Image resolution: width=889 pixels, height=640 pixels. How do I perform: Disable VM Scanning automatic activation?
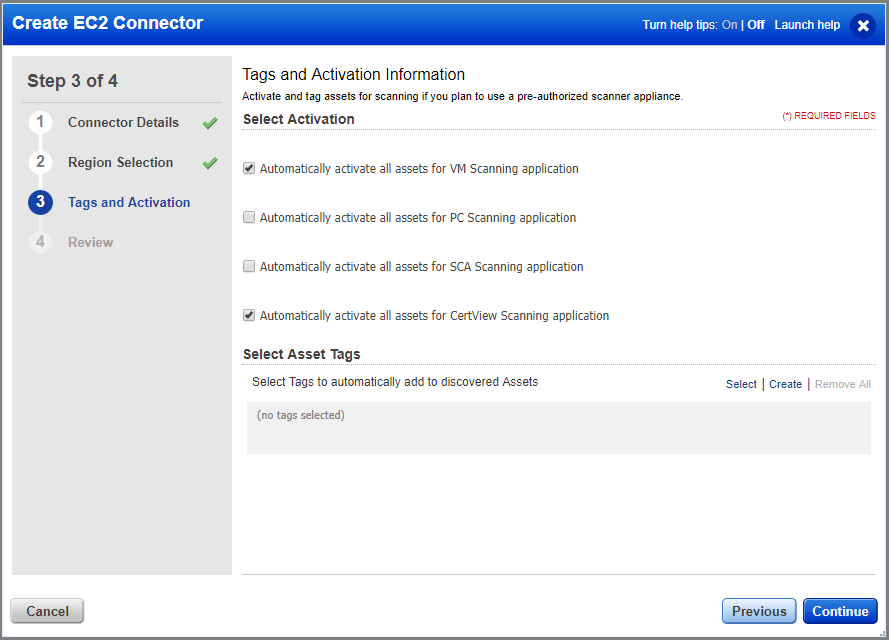coord(248,168)
